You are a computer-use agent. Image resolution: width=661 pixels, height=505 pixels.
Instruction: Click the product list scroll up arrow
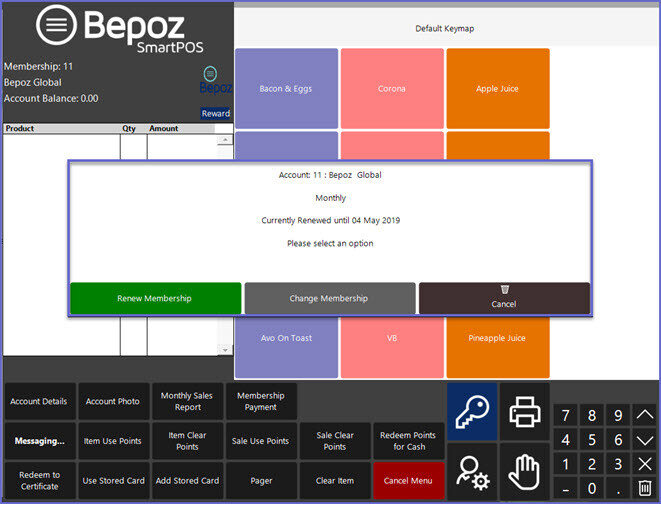pos(225,140)
